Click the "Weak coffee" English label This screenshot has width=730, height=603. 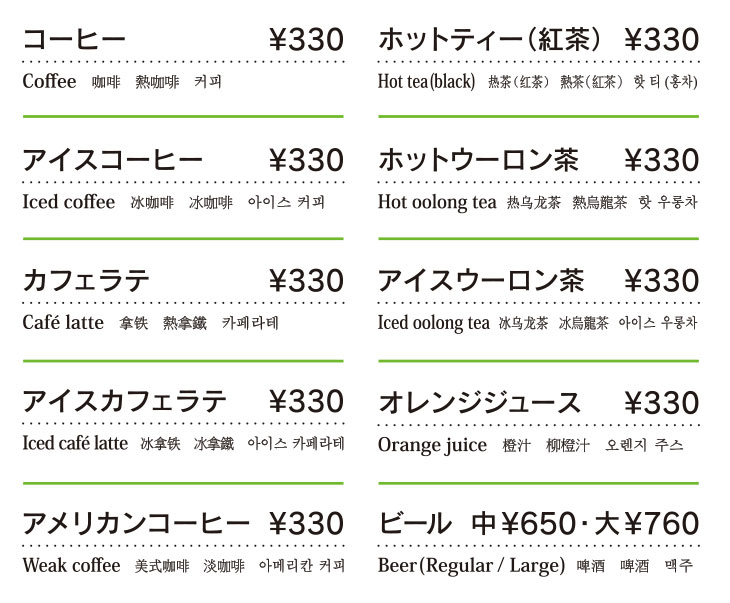pos(71,565)
